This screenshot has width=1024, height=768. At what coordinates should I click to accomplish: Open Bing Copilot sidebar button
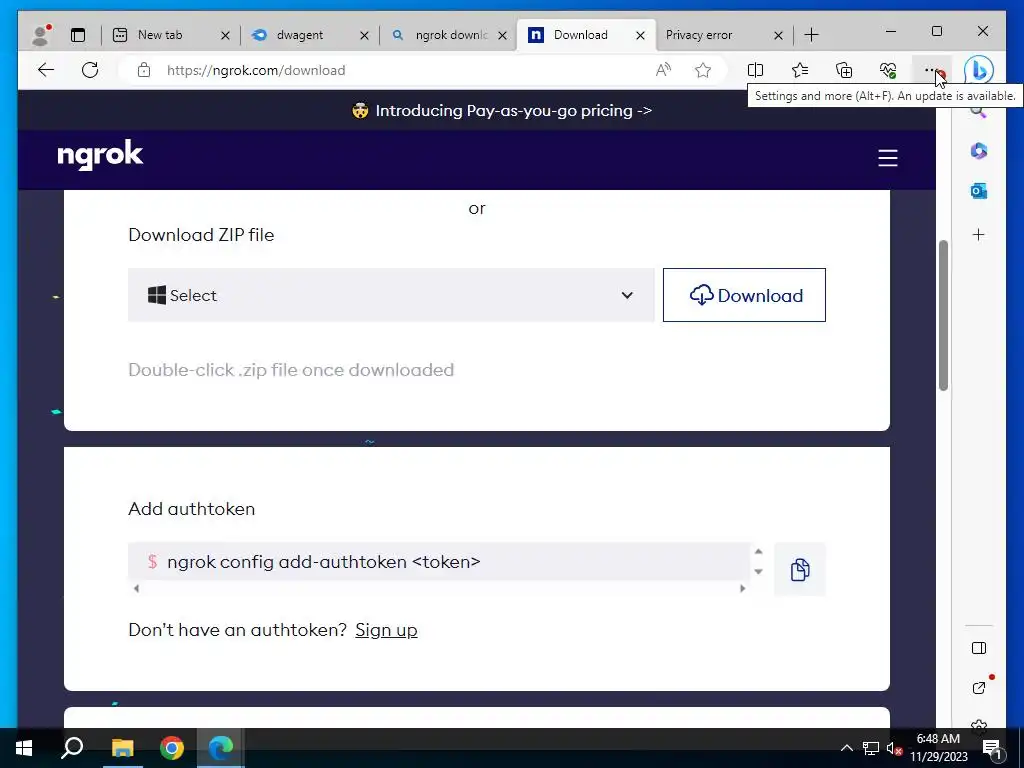point(978,70)
